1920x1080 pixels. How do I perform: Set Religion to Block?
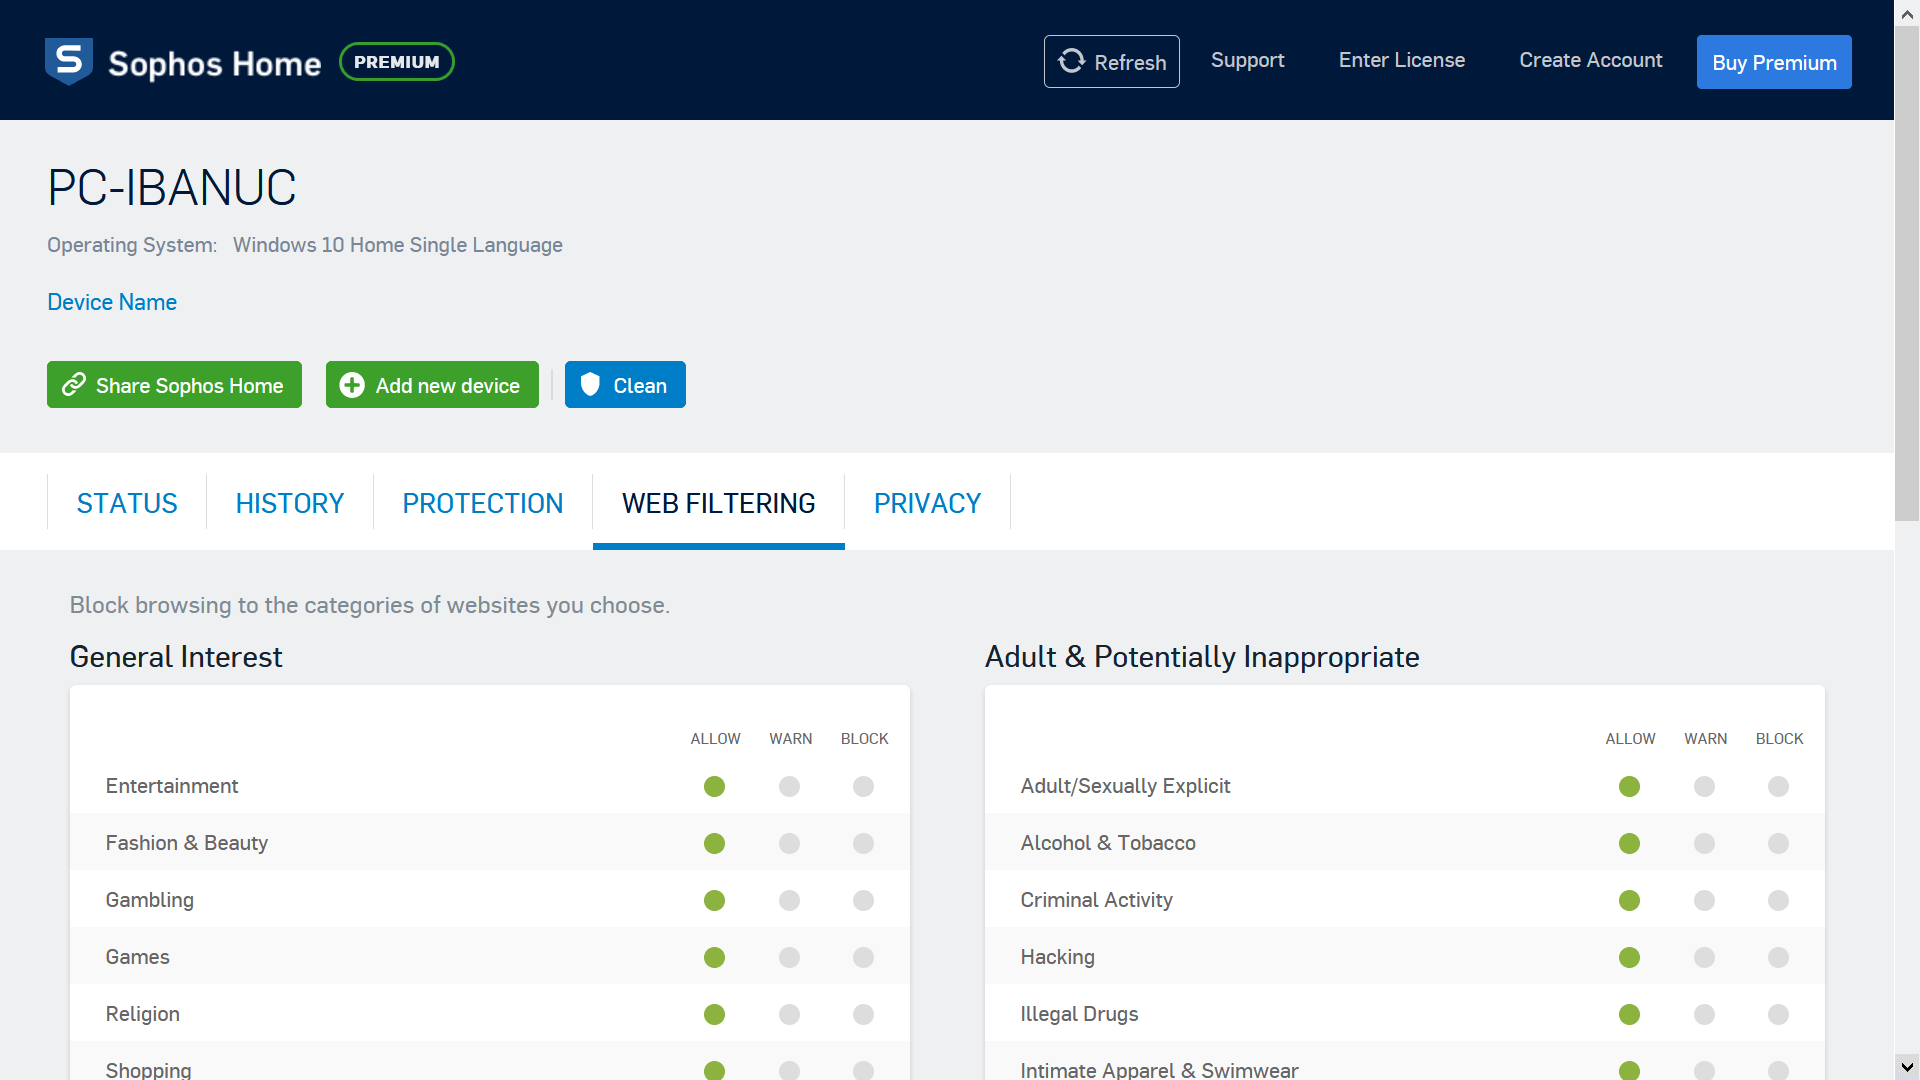[863, 1014]
